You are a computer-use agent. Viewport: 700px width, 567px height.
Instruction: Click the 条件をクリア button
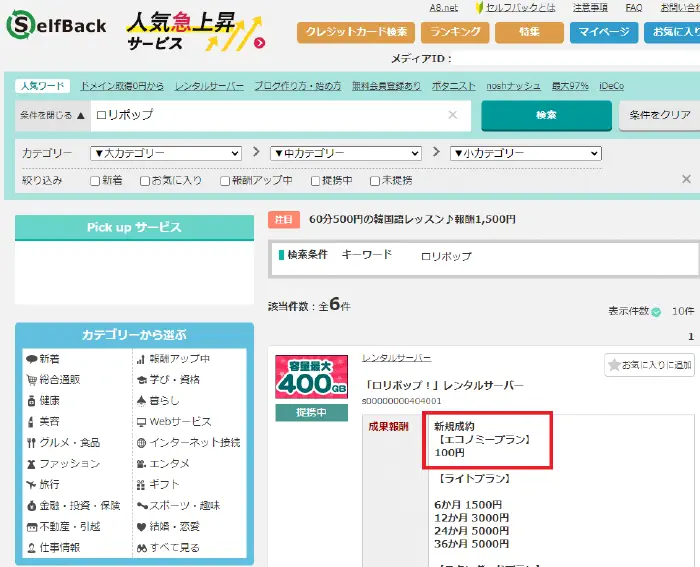[x=660, y=115]
